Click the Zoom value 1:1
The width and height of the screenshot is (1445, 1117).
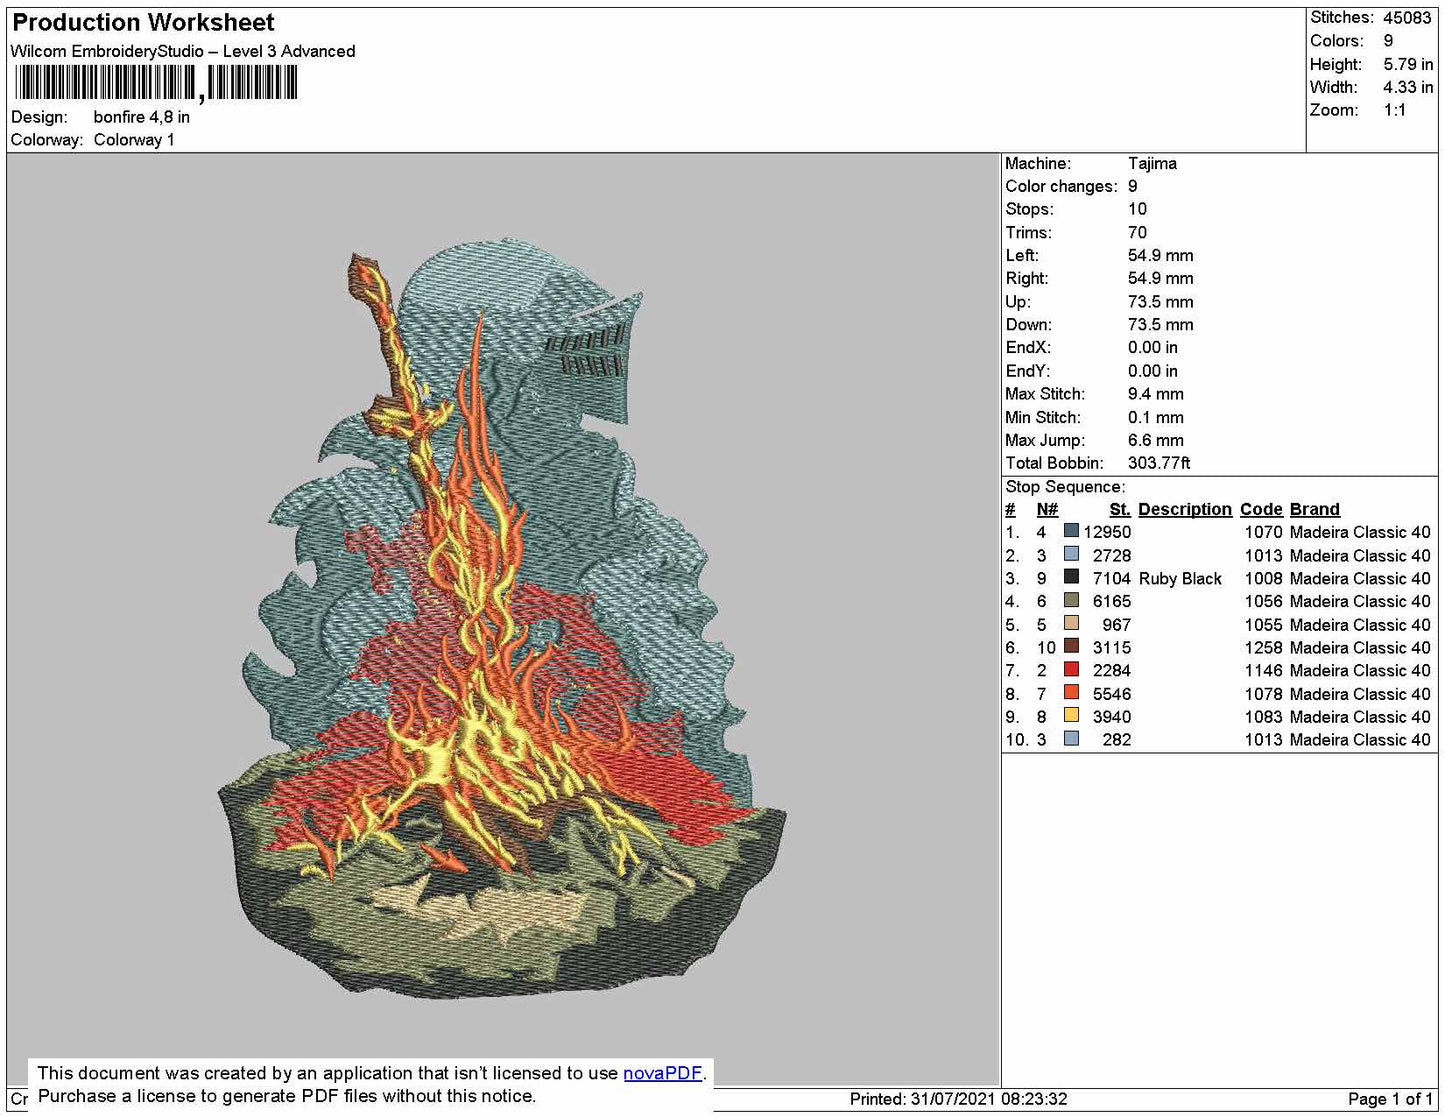pos(1395,110)
